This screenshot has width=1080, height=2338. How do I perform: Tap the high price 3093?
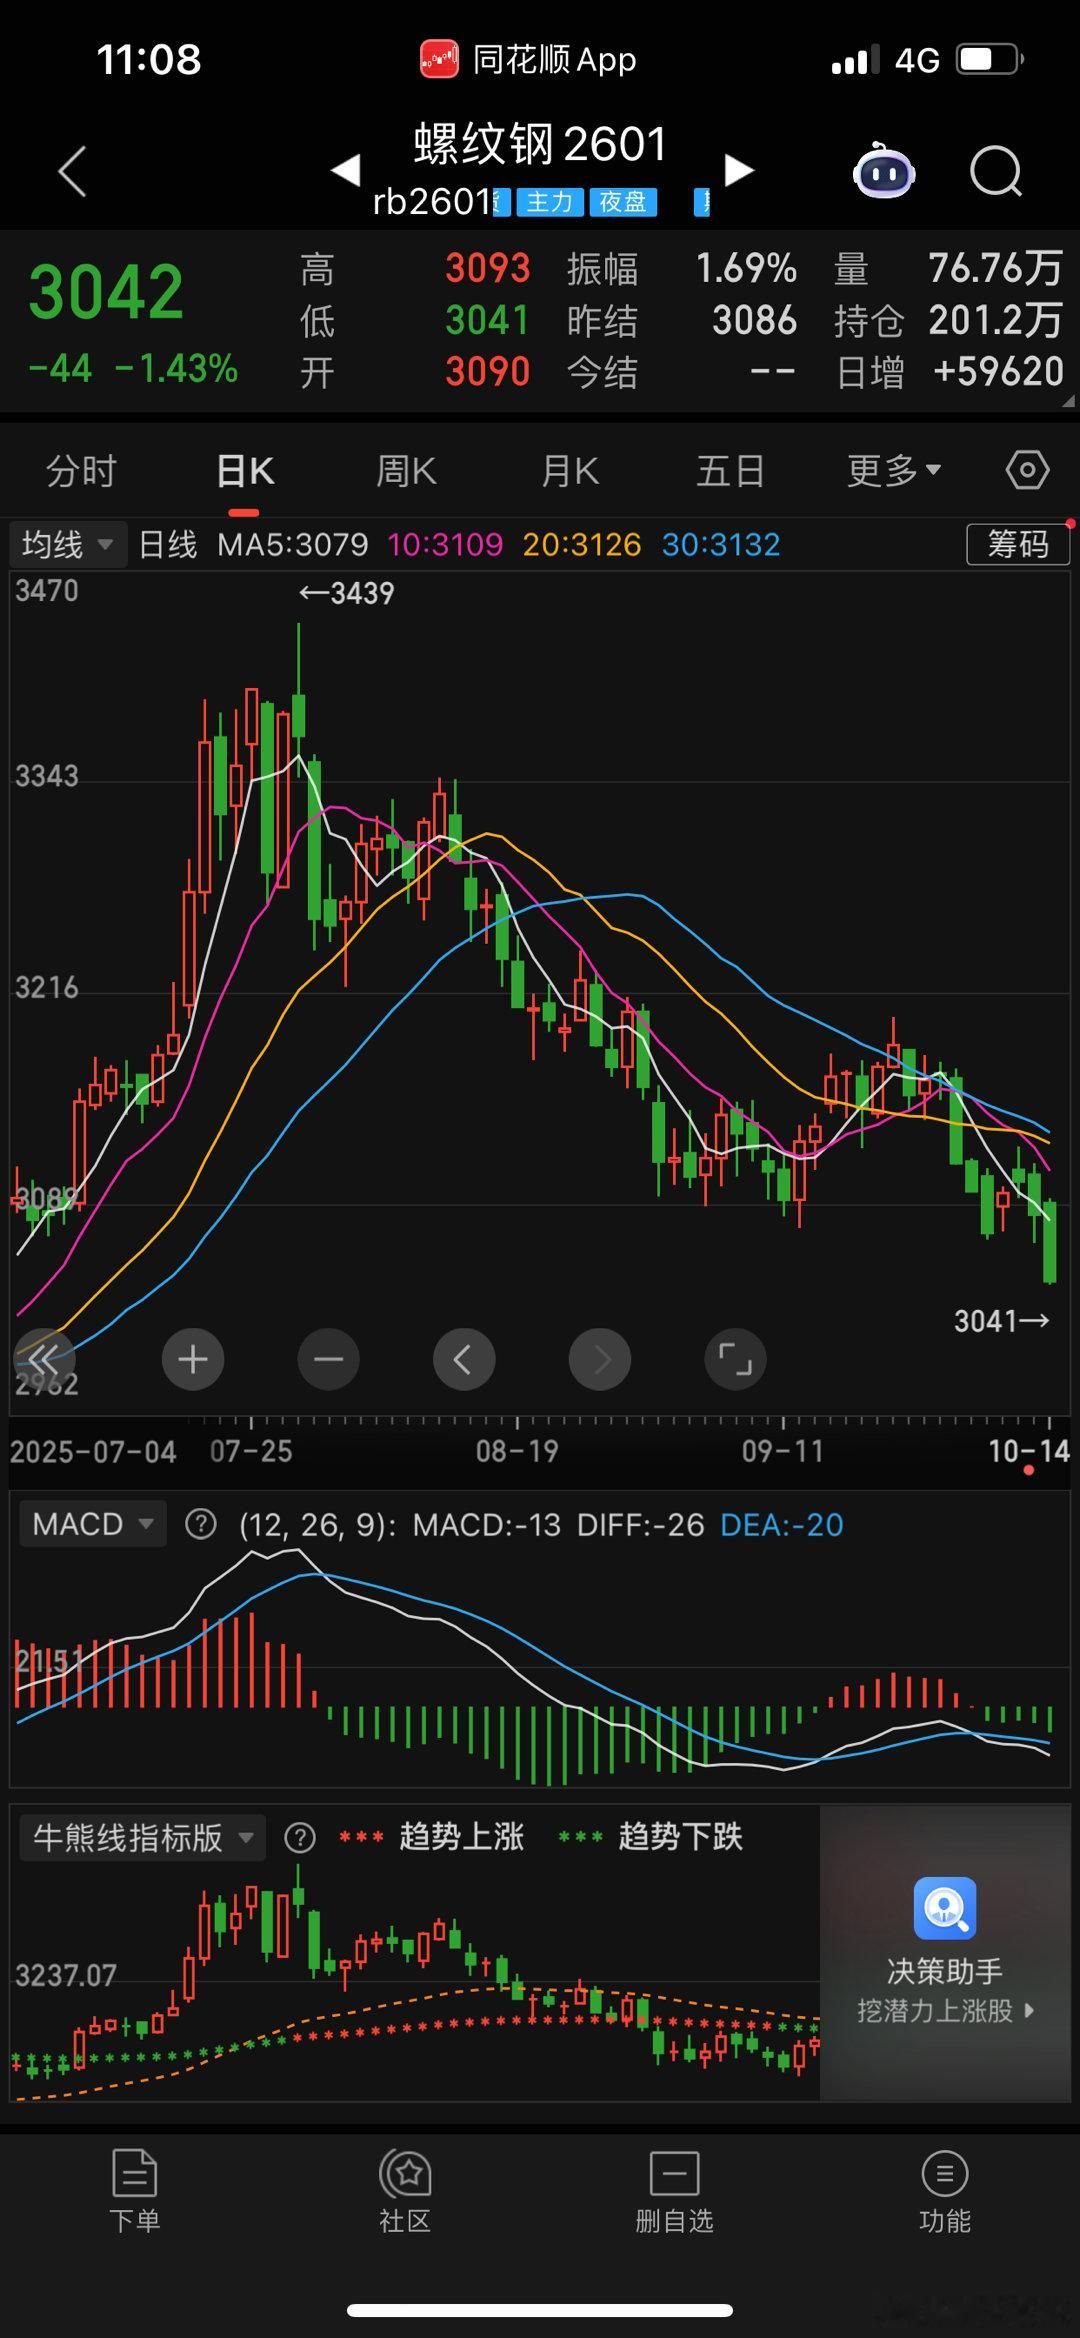click(x=488, y=268)
